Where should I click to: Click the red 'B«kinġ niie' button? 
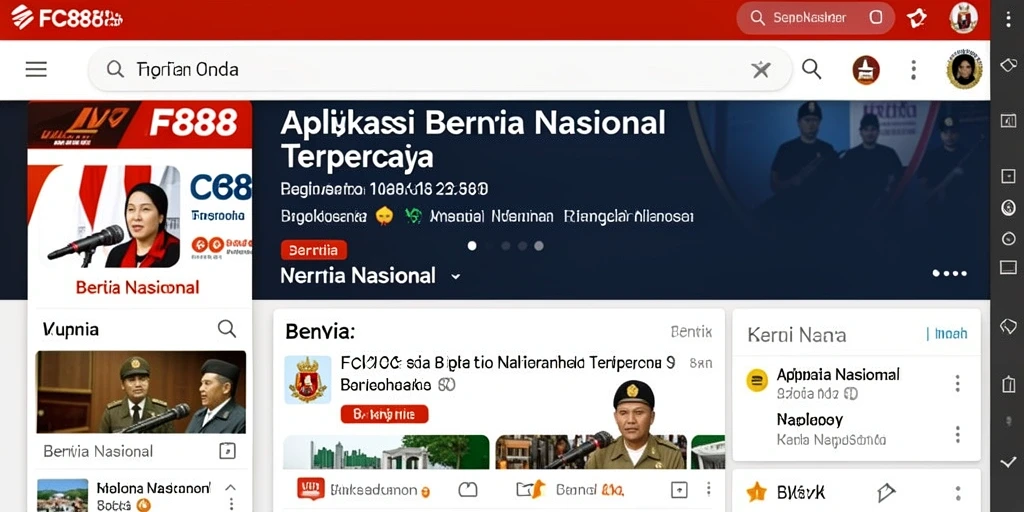[x=385, y=414]
